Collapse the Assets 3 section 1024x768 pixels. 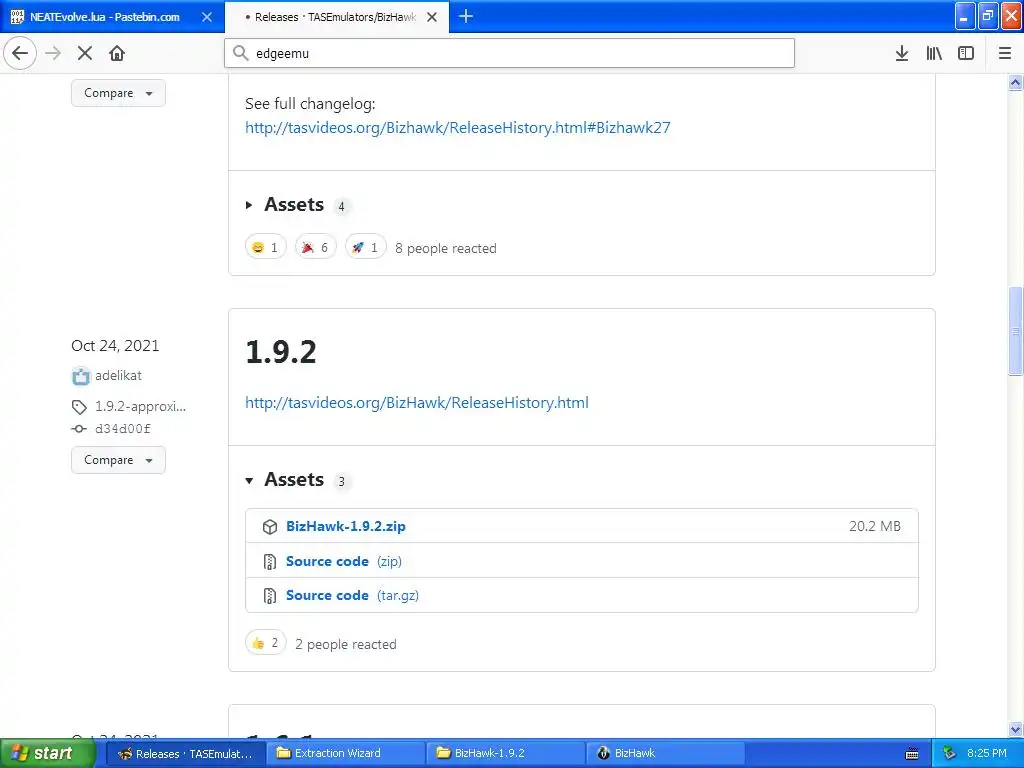point(294,479)
